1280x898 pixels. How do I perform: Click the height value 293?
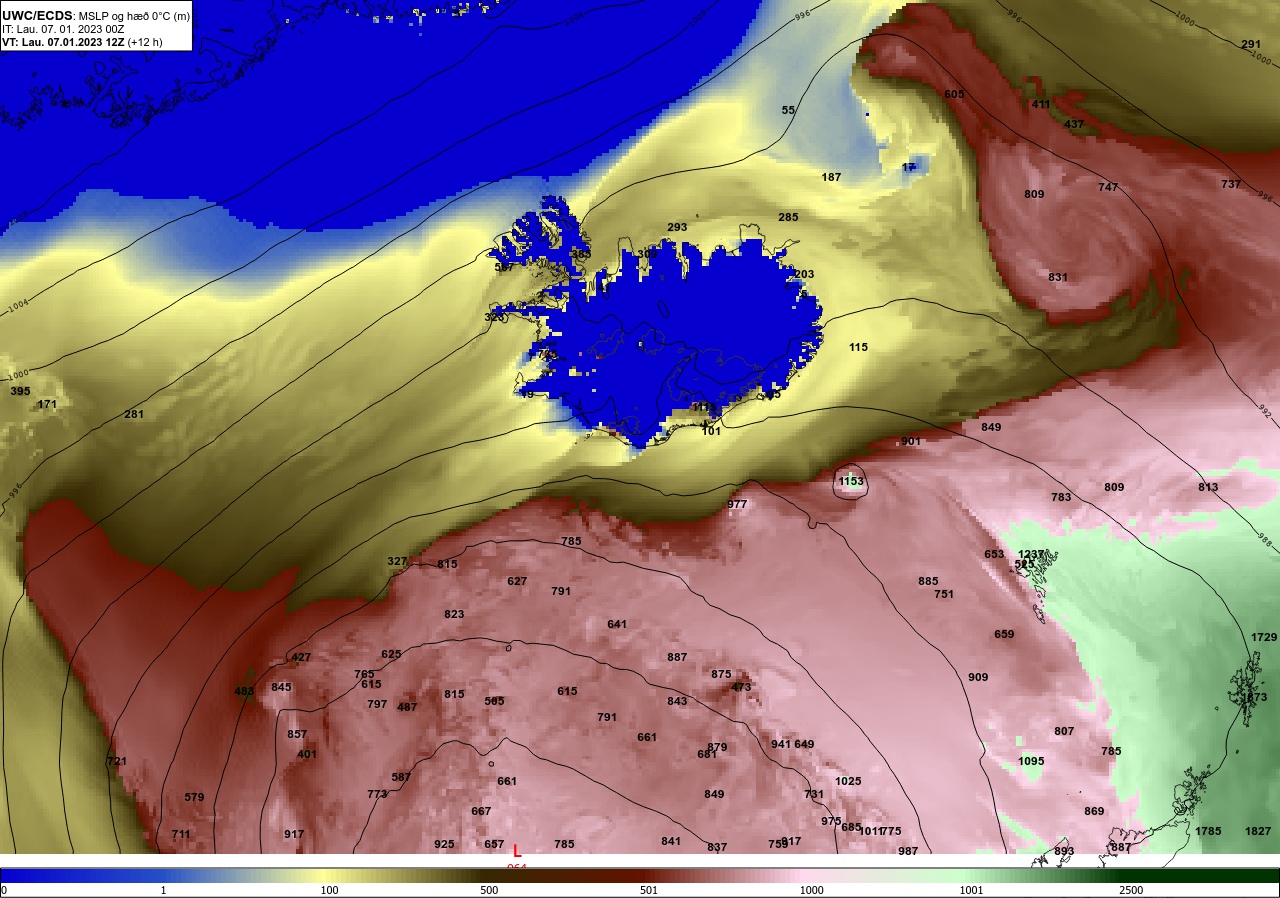coord(677,227)
